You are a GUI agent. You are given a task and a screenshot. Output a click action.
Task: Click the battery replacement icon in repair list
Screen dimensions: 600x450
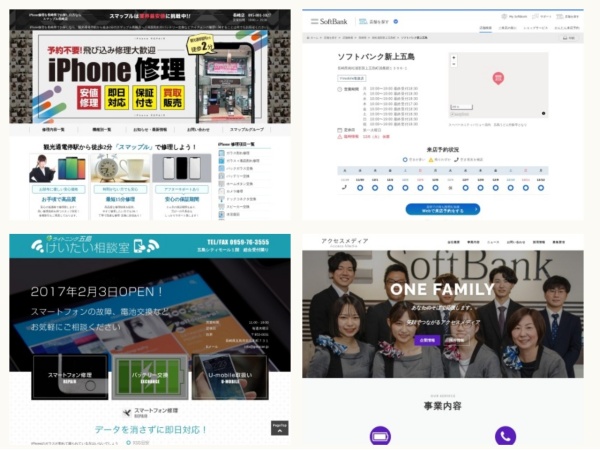coord(221,176)
